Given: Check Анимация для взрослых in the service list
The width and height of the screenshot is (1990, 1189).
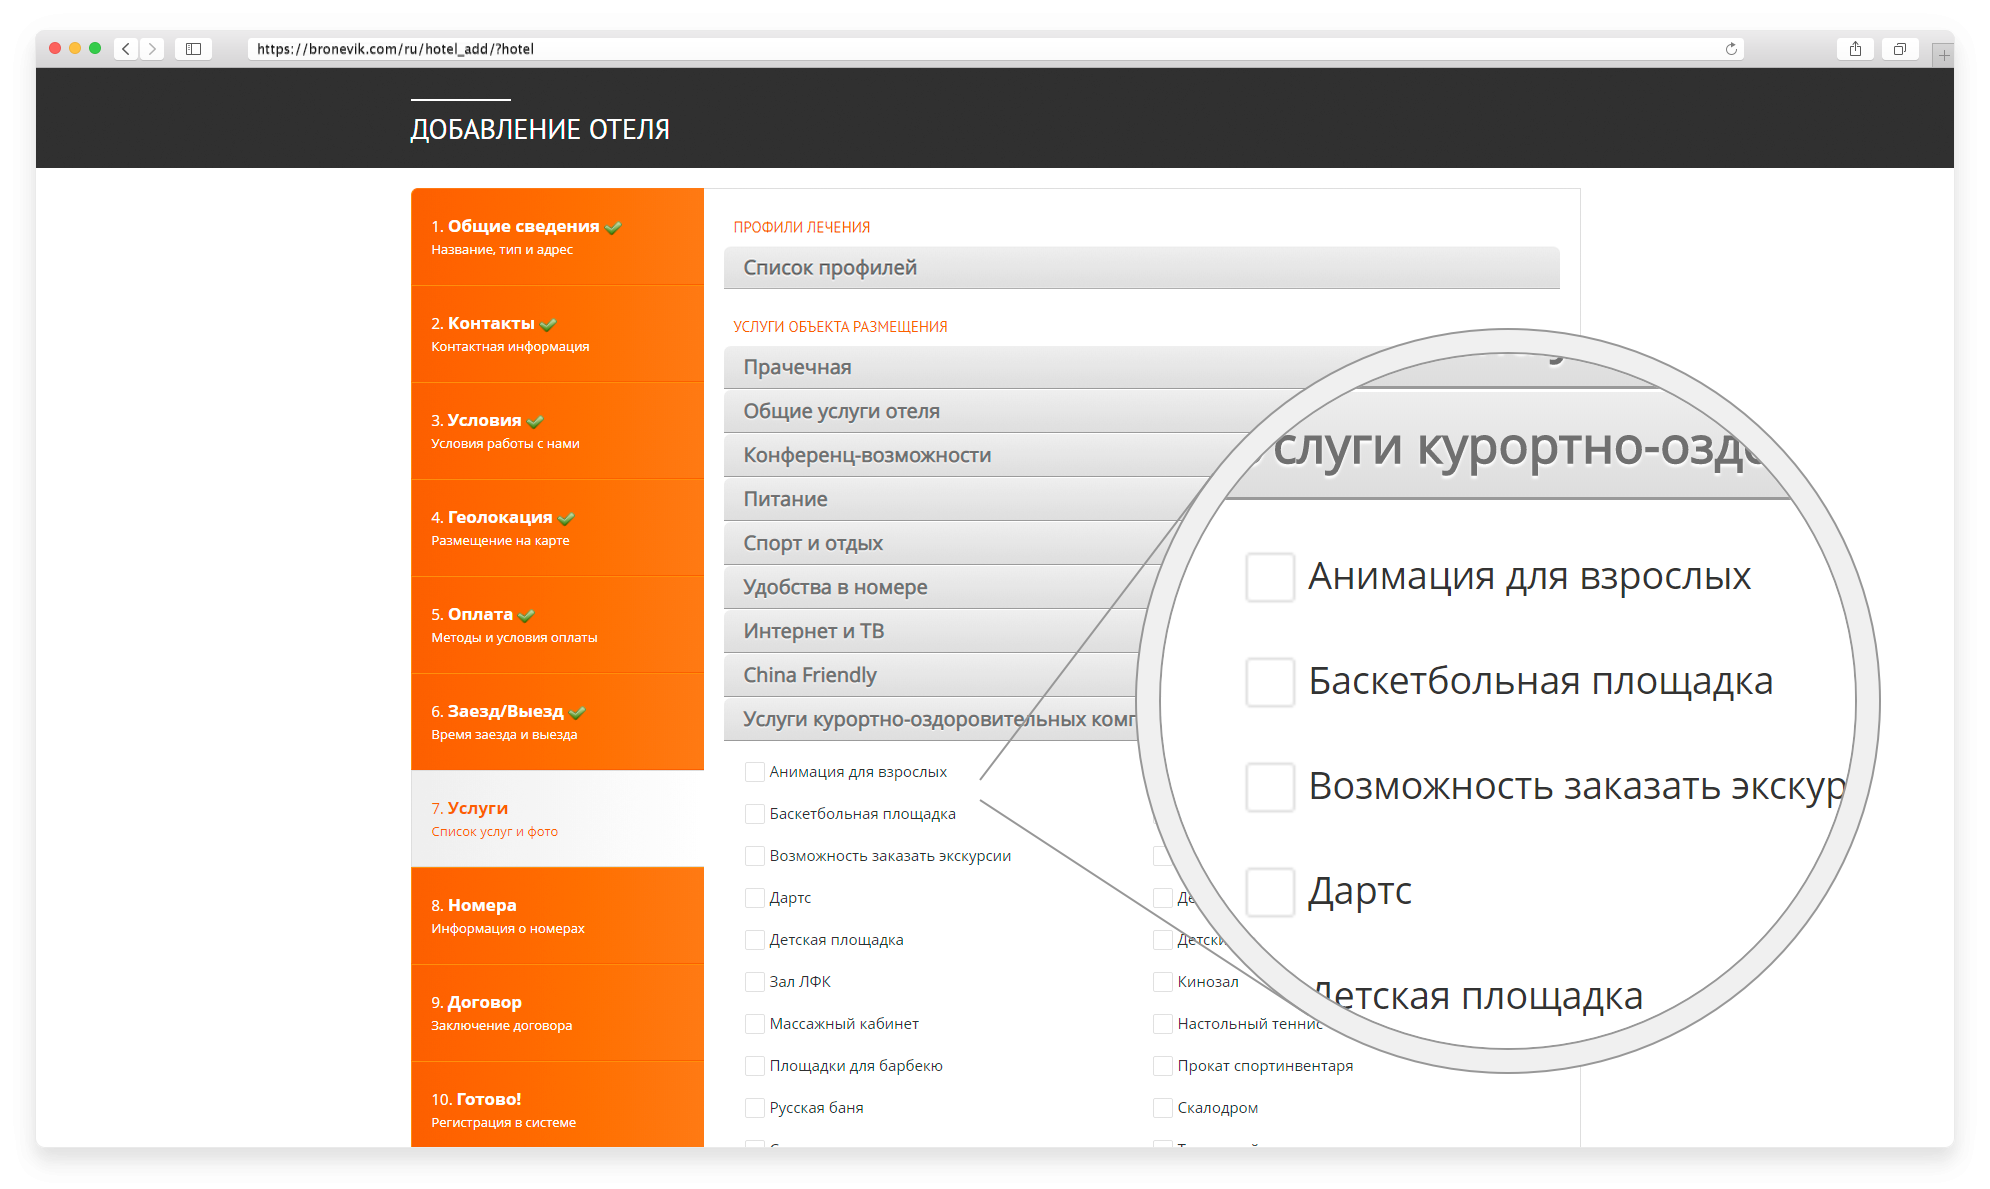Looking at the screenshot, I should (755, 772).
